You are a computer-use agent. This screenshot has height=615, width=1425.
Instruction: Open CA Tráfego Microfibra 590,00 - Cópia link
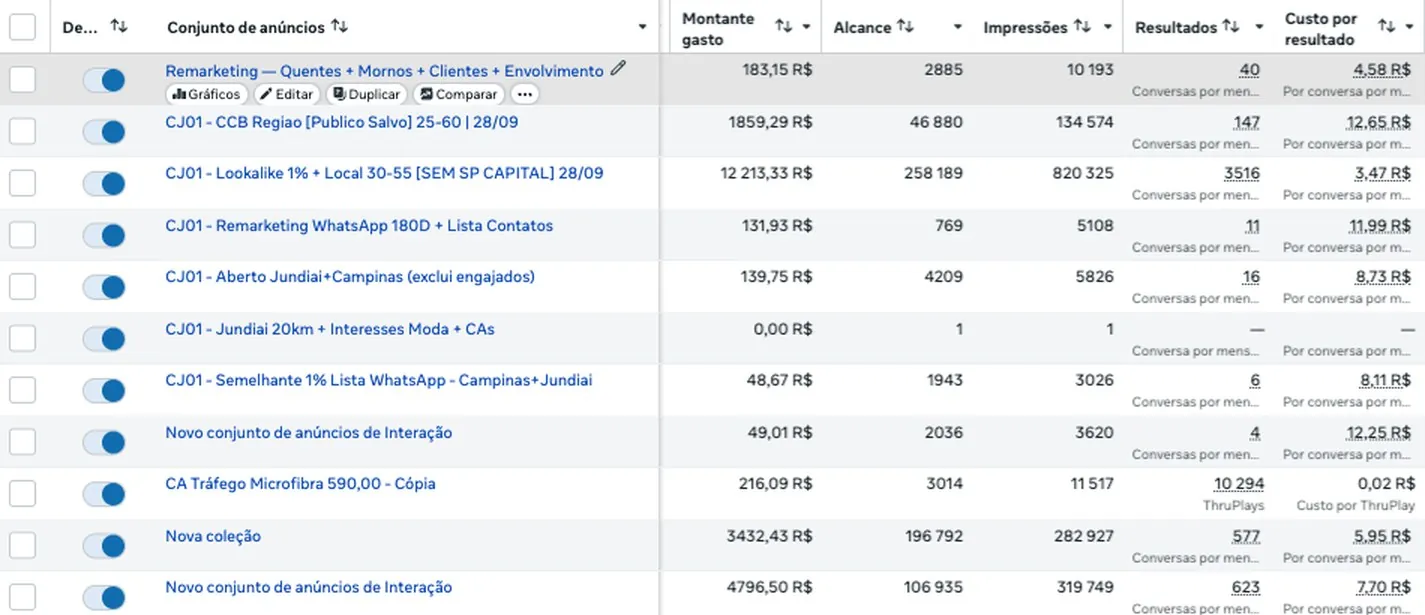(300, 484)
